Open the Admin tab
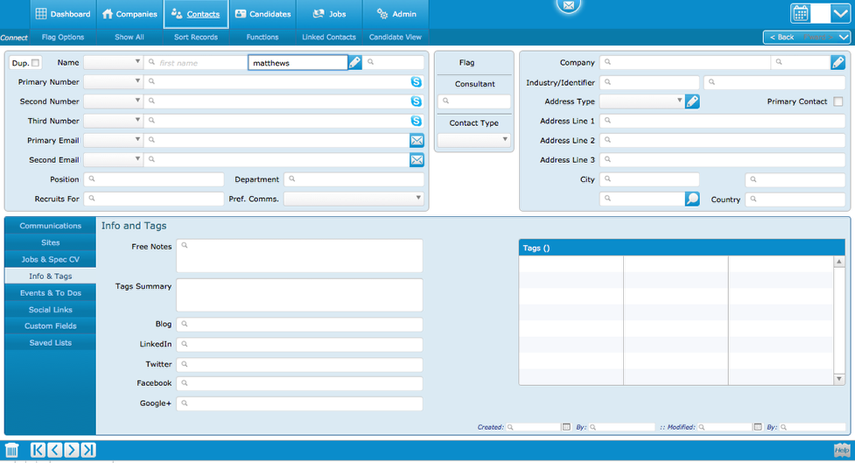 click(396, 14)
